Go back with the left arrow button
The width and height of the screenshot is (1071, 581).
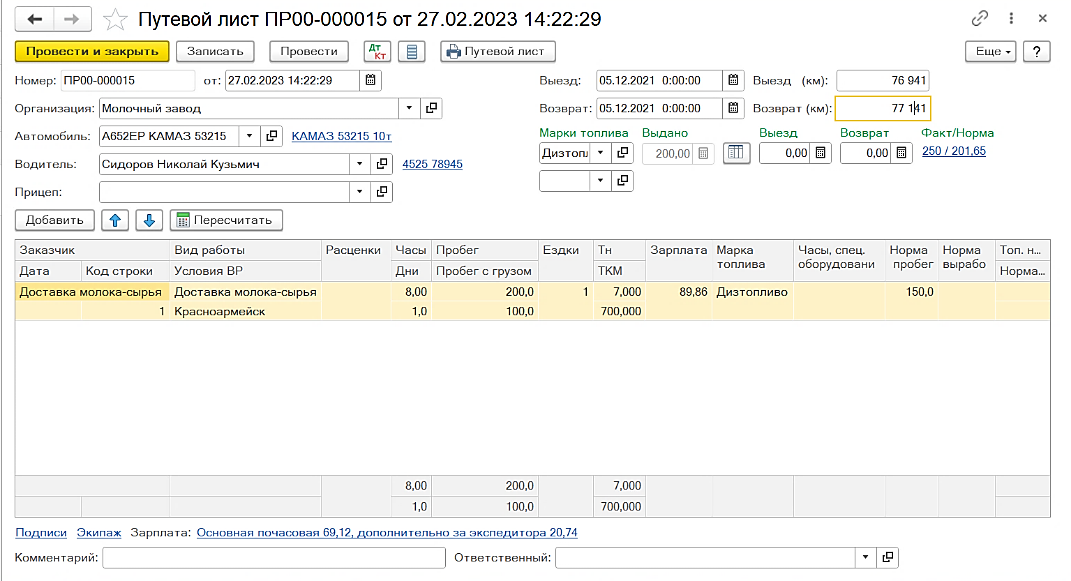point(34,19)
